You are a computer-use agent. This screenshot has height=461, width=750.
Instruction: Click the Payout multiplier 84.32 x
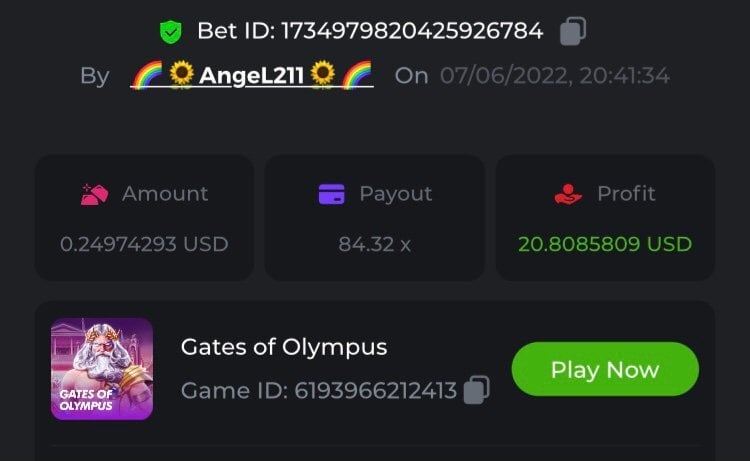(x=375, y=243)
